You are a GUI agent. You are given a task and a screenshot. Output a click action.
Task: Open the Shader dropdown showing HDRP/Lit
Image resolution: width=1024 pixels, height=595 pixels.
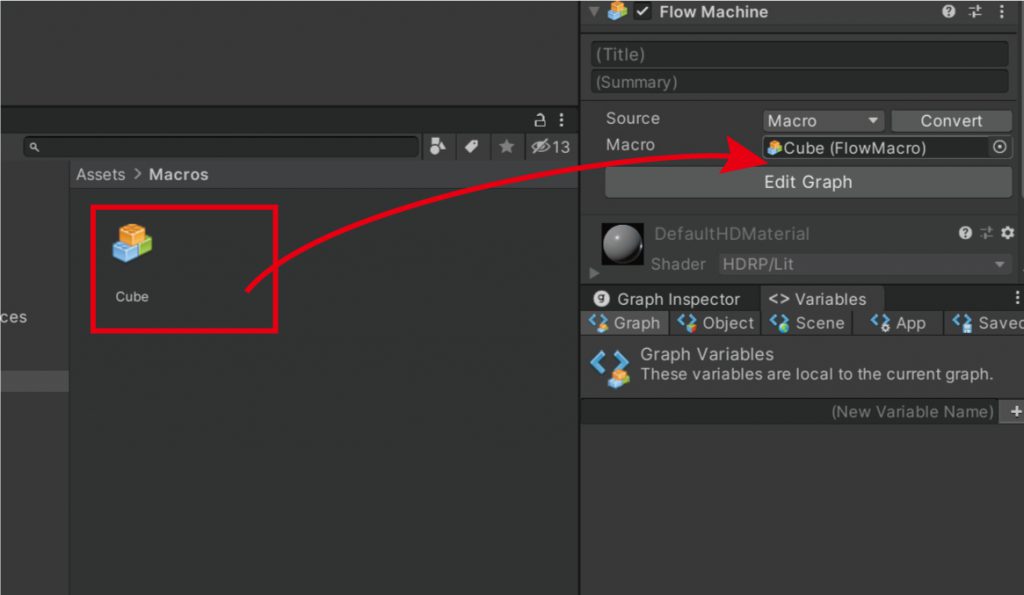coord(864,265)
